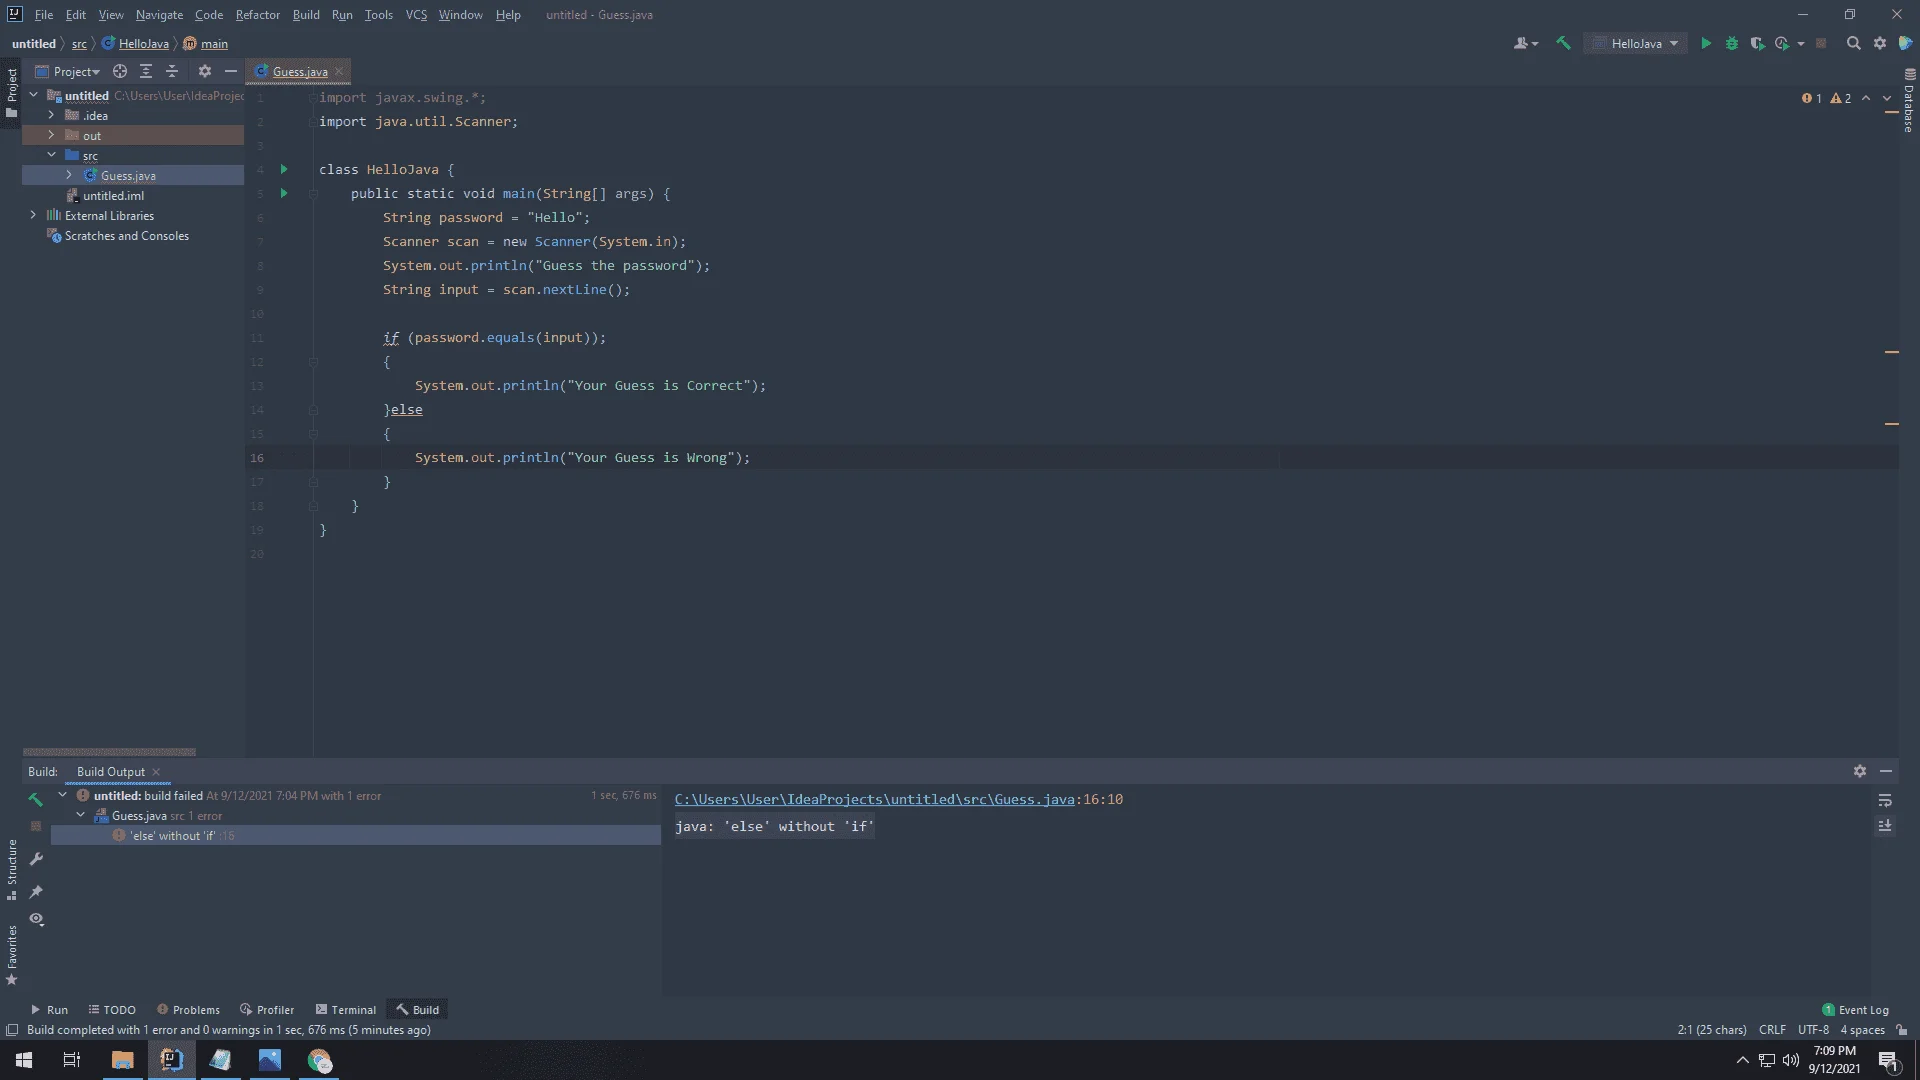This screenshot has height=1080, width=1920.
Task: Change line separator CRLF in the status bar
Action: click(1772, 1030)
